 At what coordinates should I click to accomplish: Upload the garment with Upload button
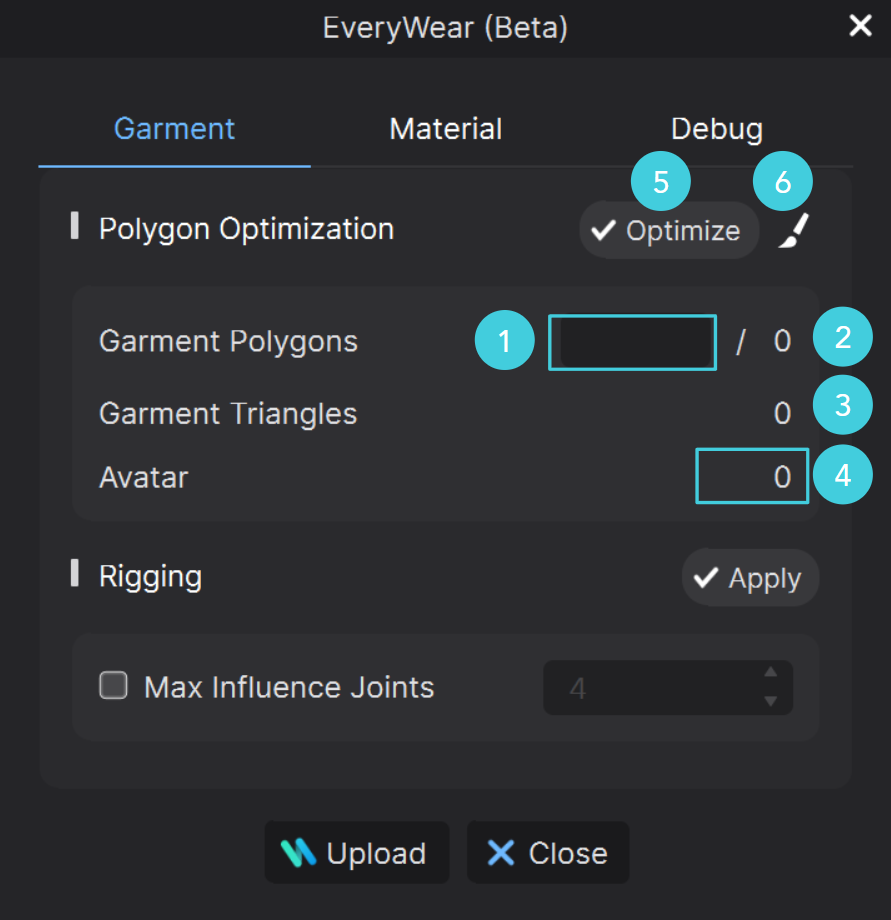pos(357,853)
